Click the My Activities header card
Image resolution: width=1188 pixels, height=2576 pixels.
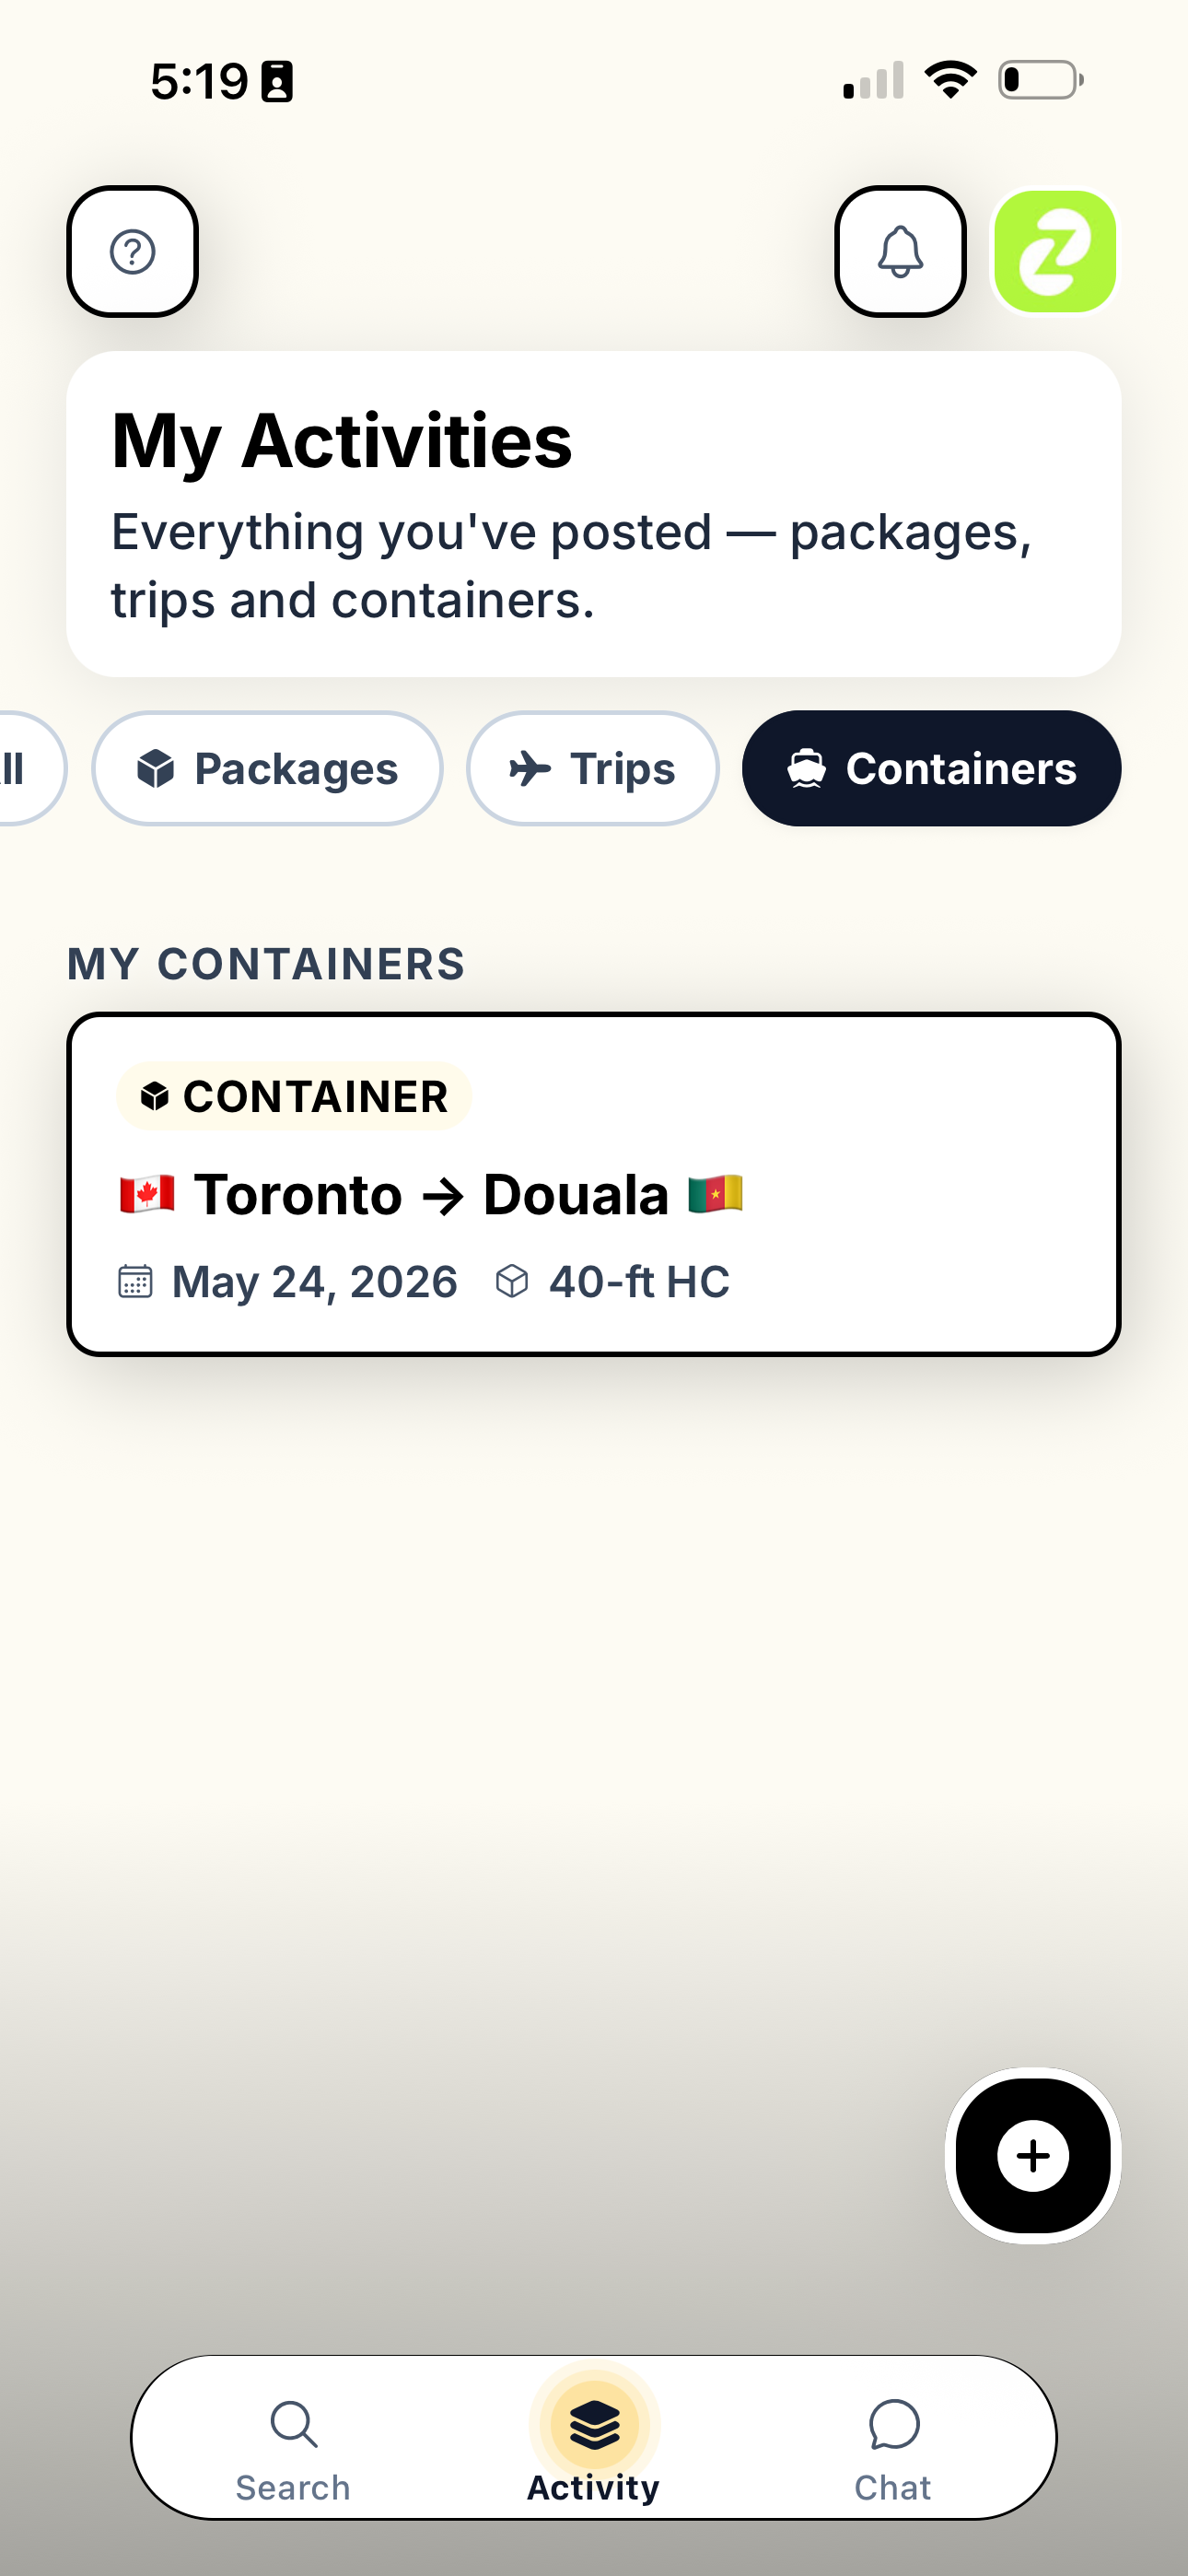click(x=594, y=514)
